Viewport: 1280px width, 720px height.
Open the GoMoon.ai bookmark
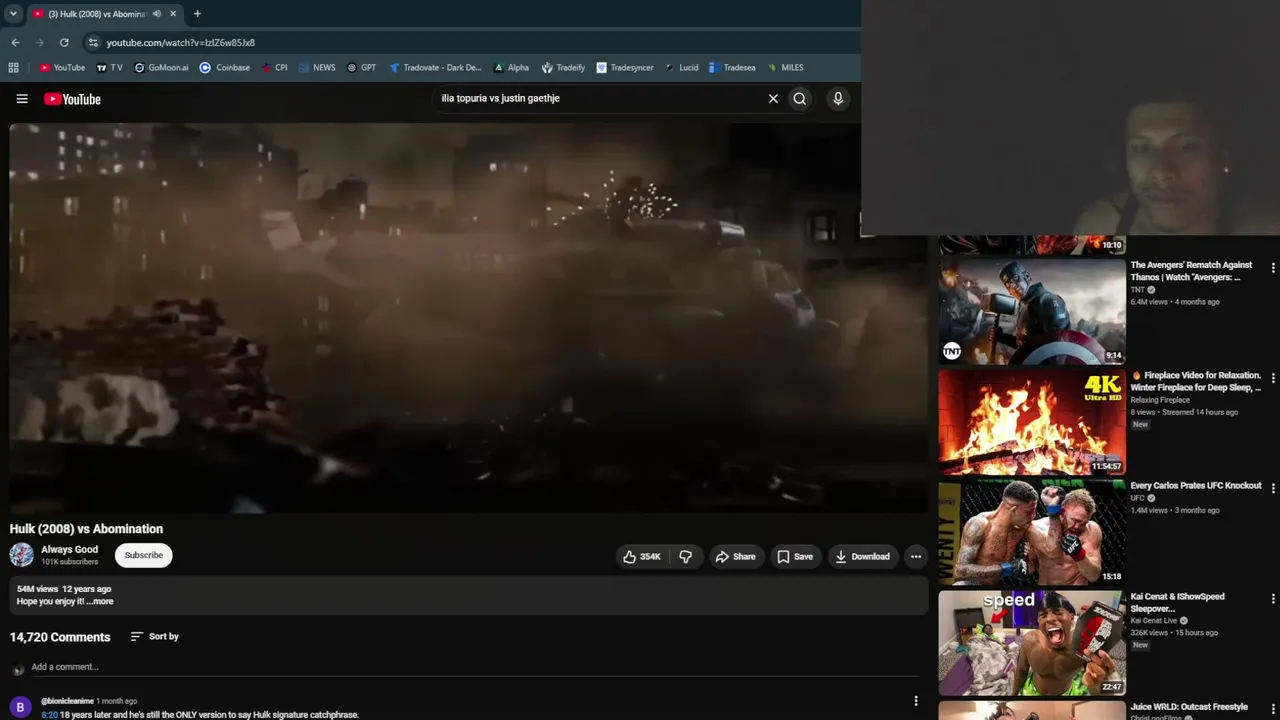coord(161,68)
